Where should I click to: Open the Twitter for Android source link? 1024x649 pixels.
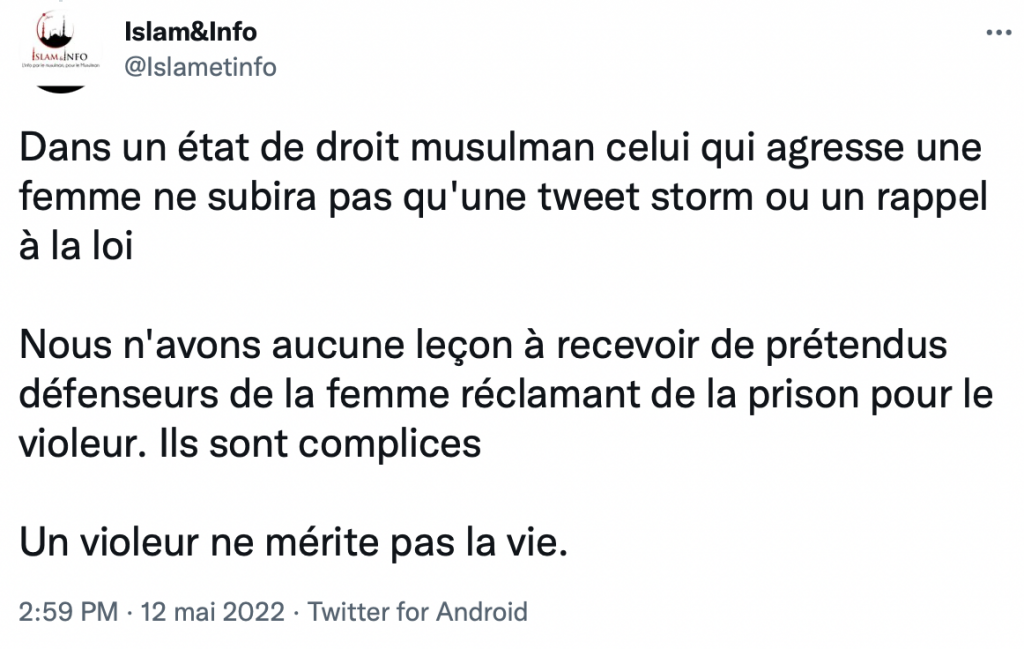tap(417, 612)
